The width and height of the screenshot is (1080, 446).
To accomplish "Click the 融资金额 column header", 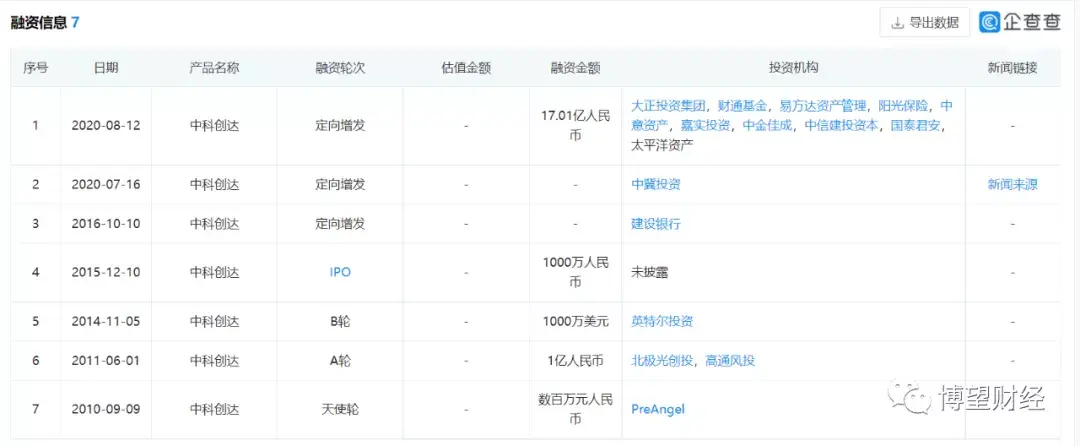I will (575, 68).
